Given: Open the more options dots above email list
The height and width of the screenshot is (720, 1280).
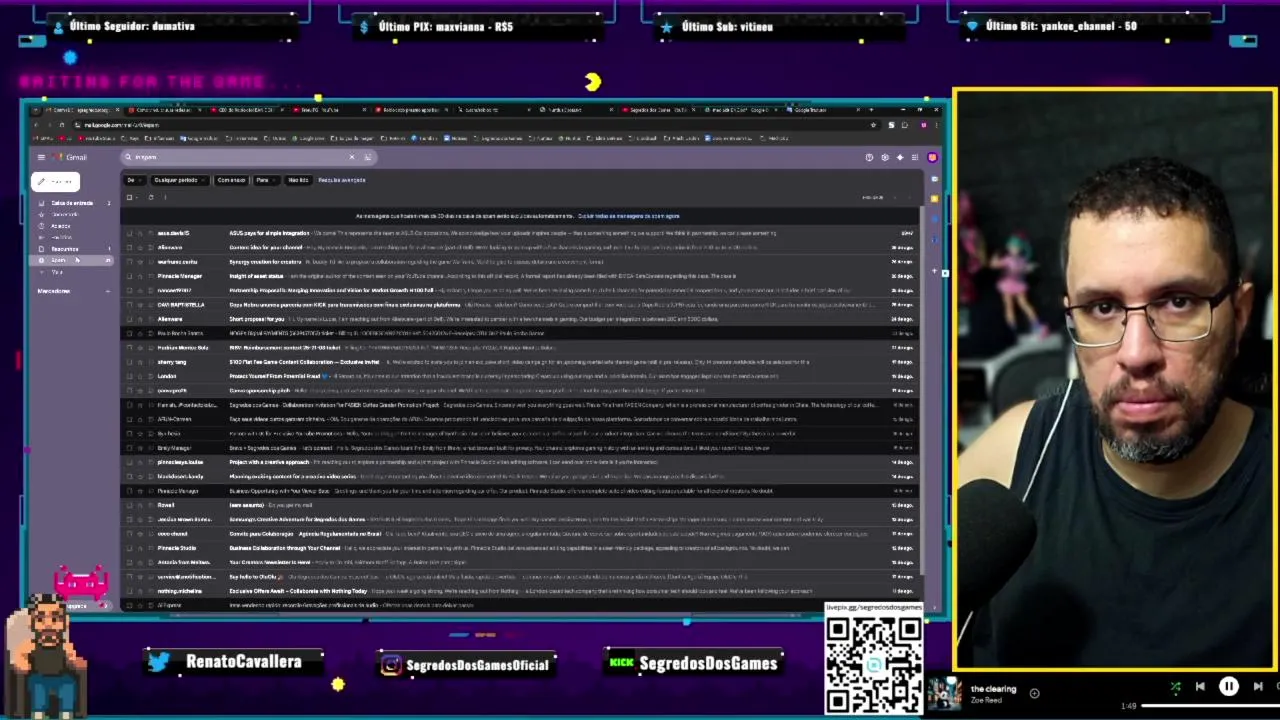Looking at the screenshot, I should pos(165,197).
